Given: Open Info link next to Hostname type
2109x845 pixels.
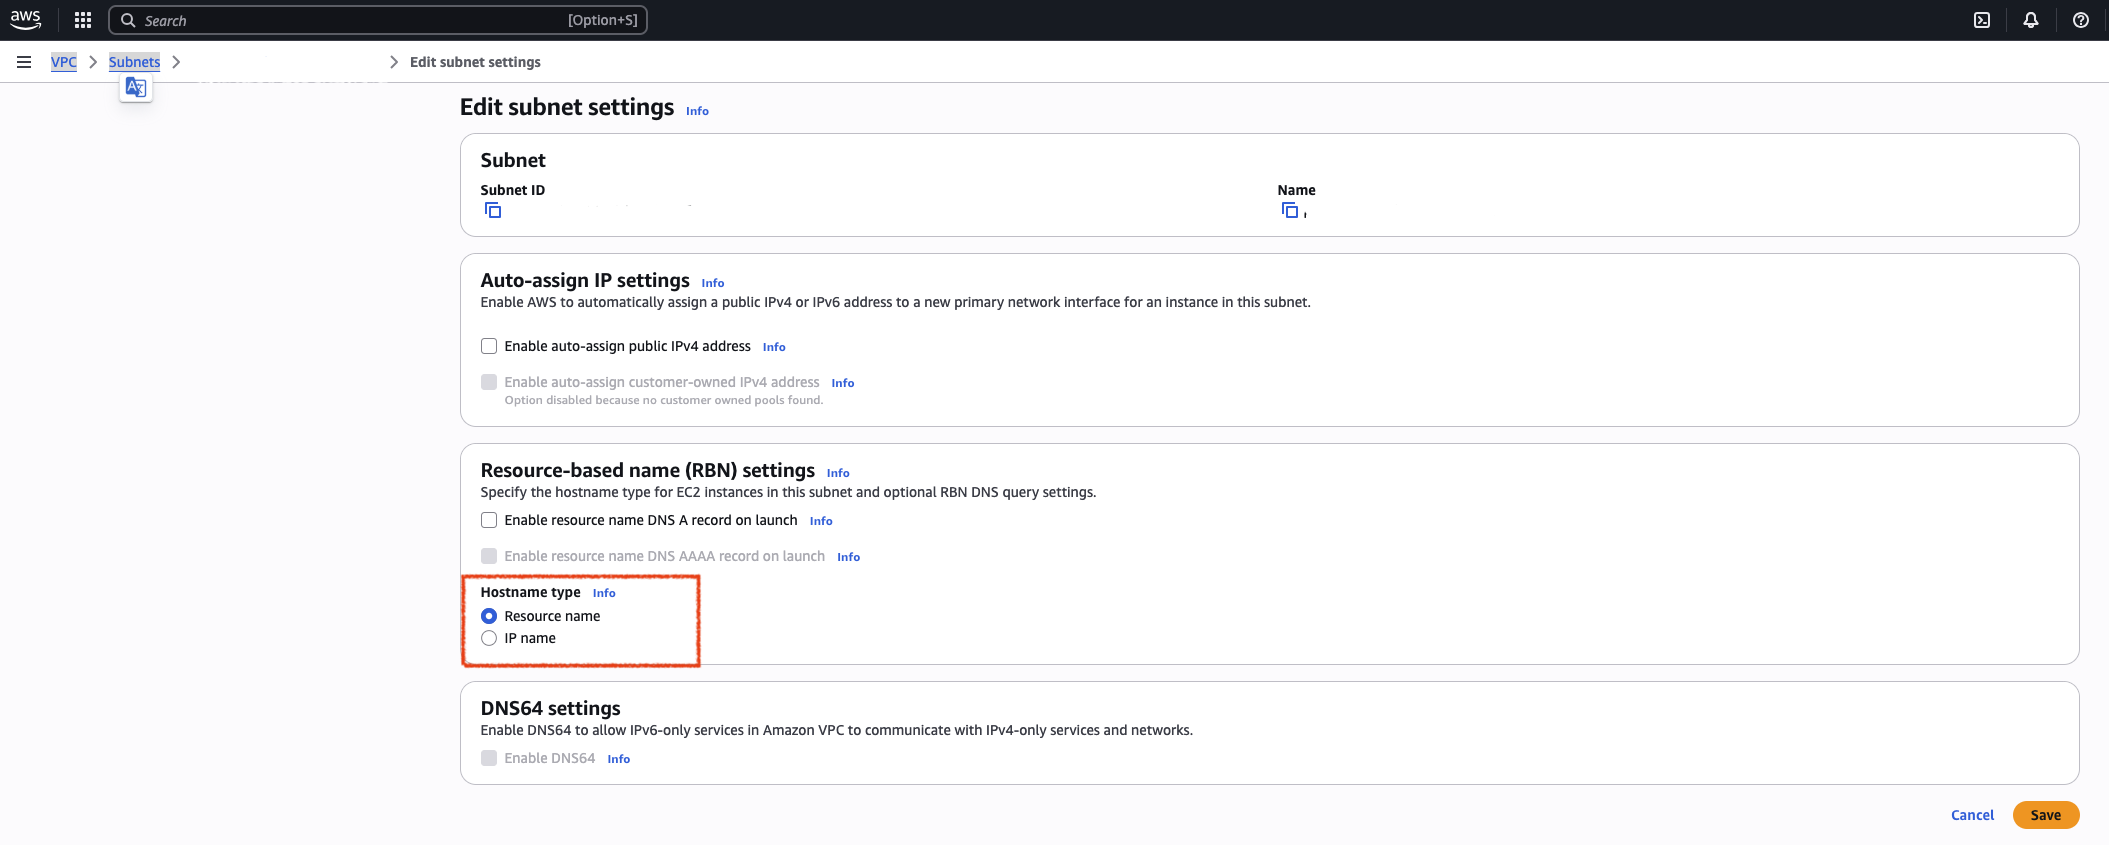Looking at the screenshot, I should (604, 593).
